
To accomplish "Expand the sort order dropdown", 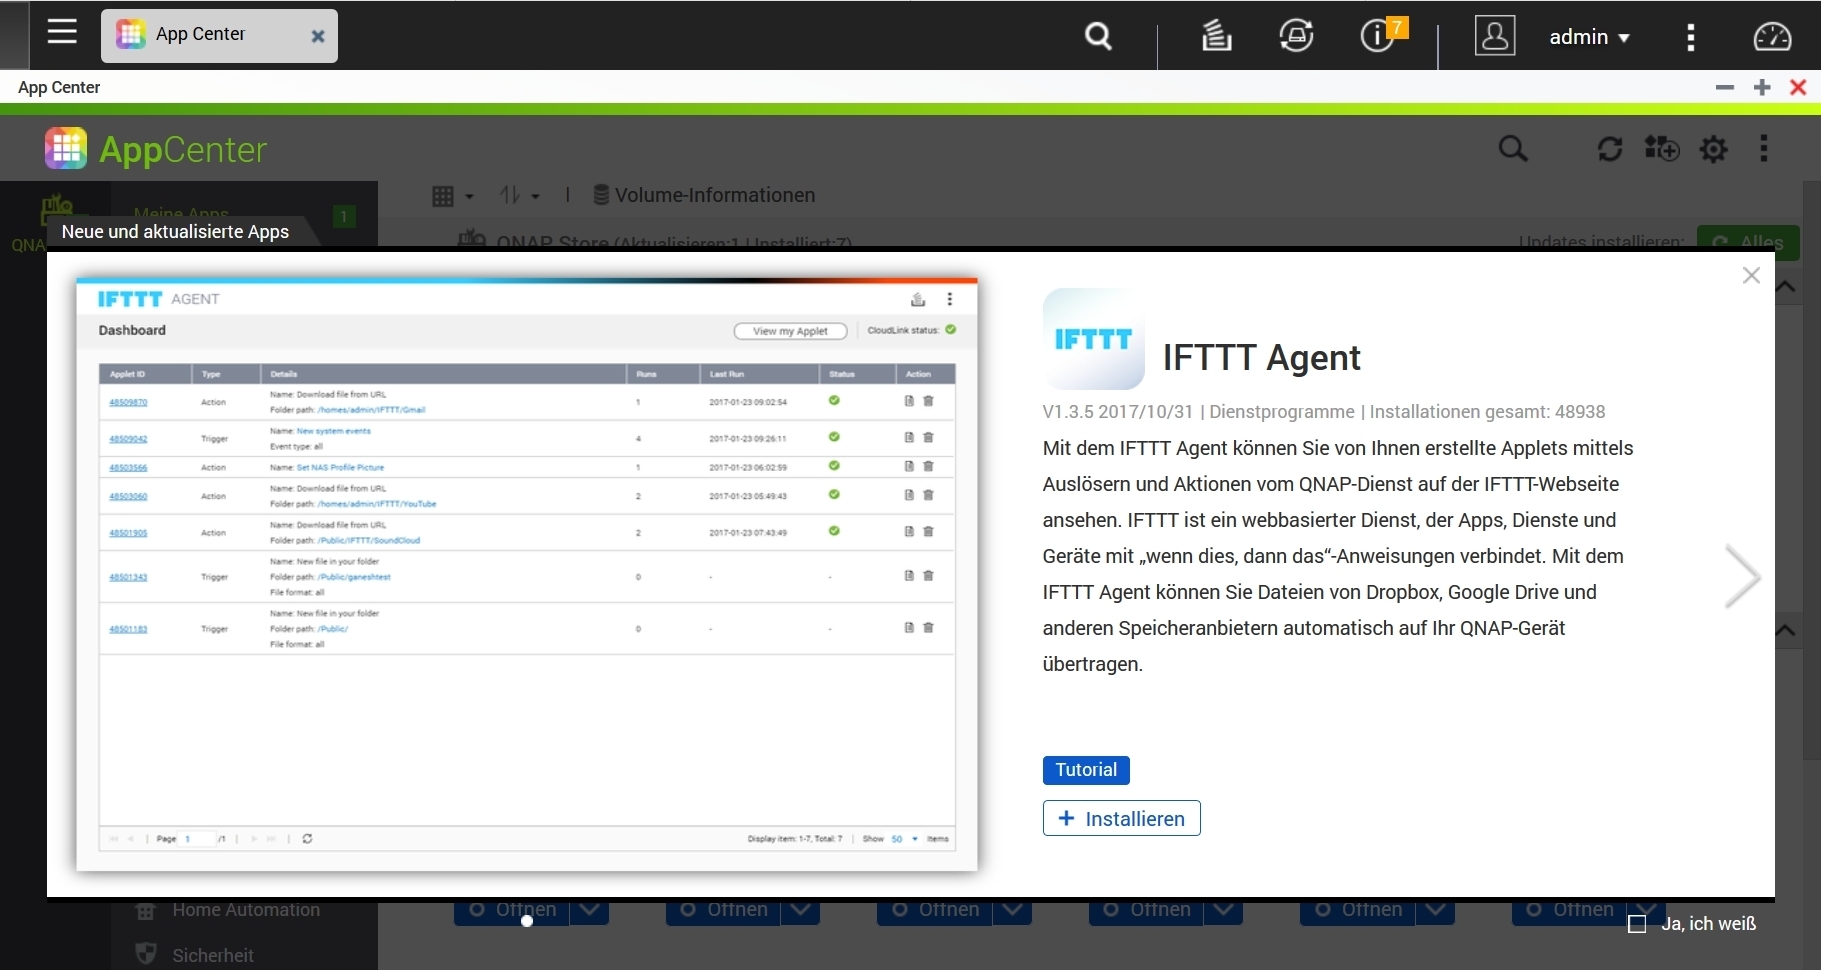I will pos(520,196).
